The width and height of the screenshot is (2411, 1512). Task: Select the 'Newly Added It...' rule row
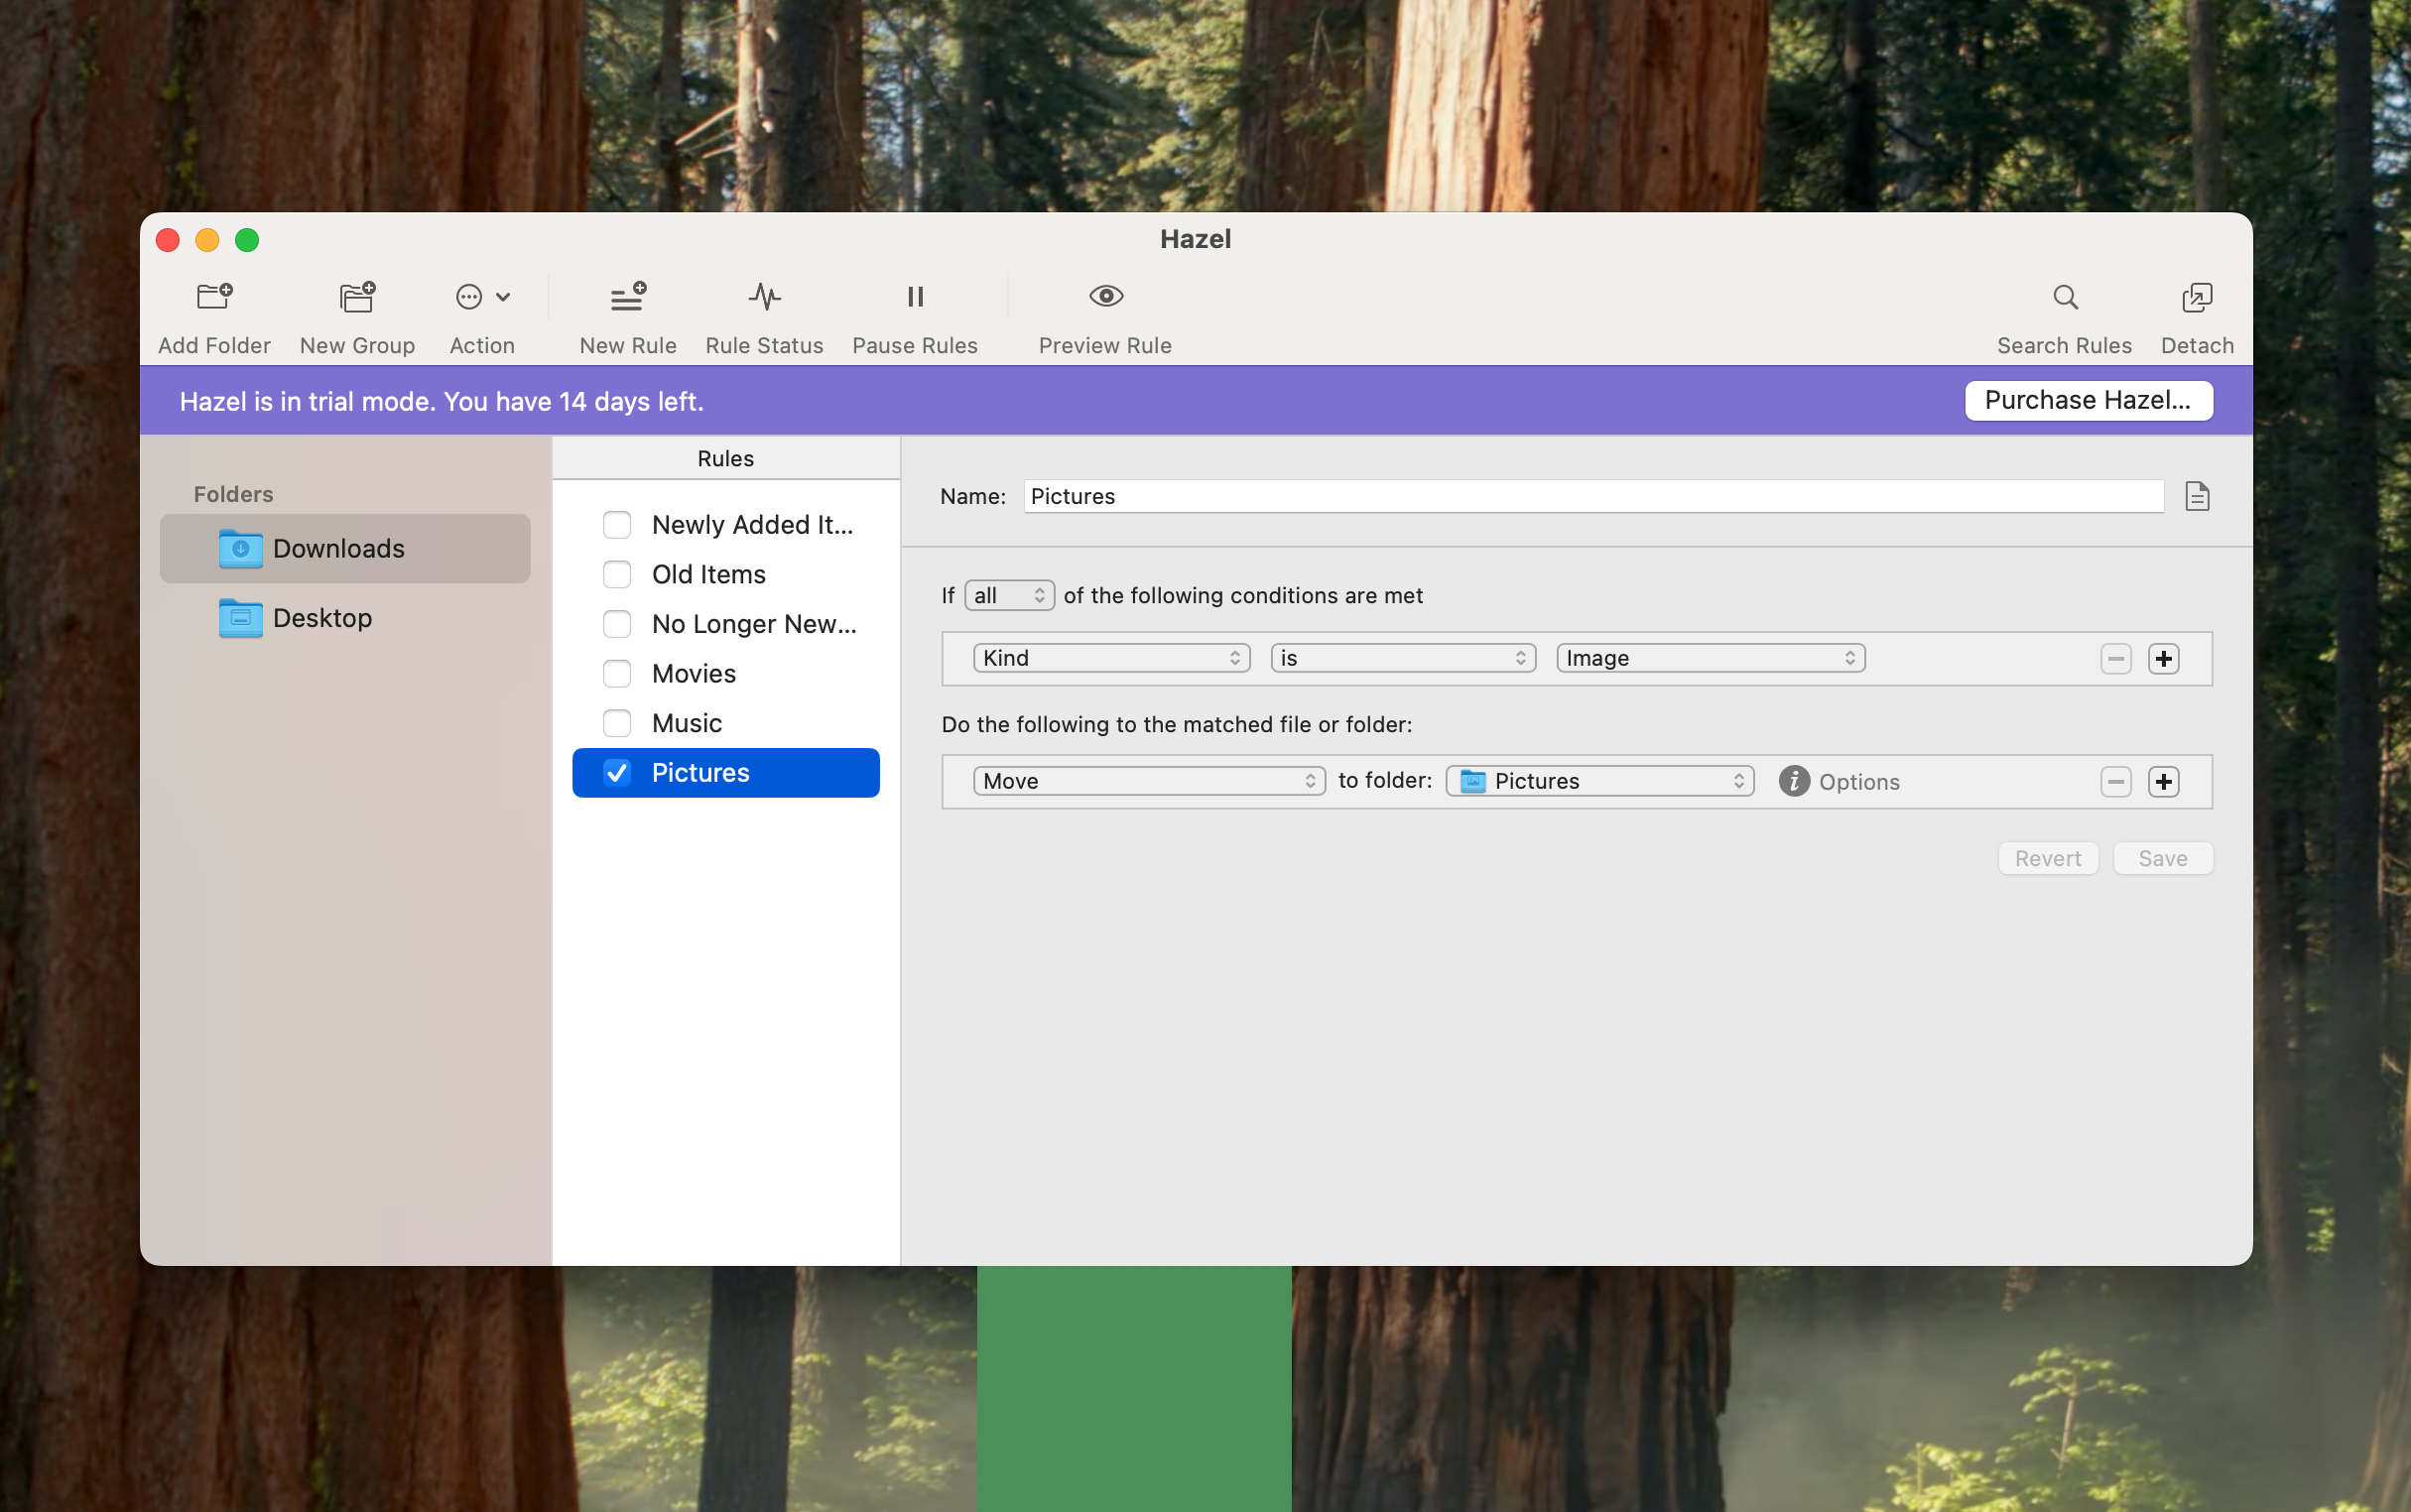click(x=726, y=525)
